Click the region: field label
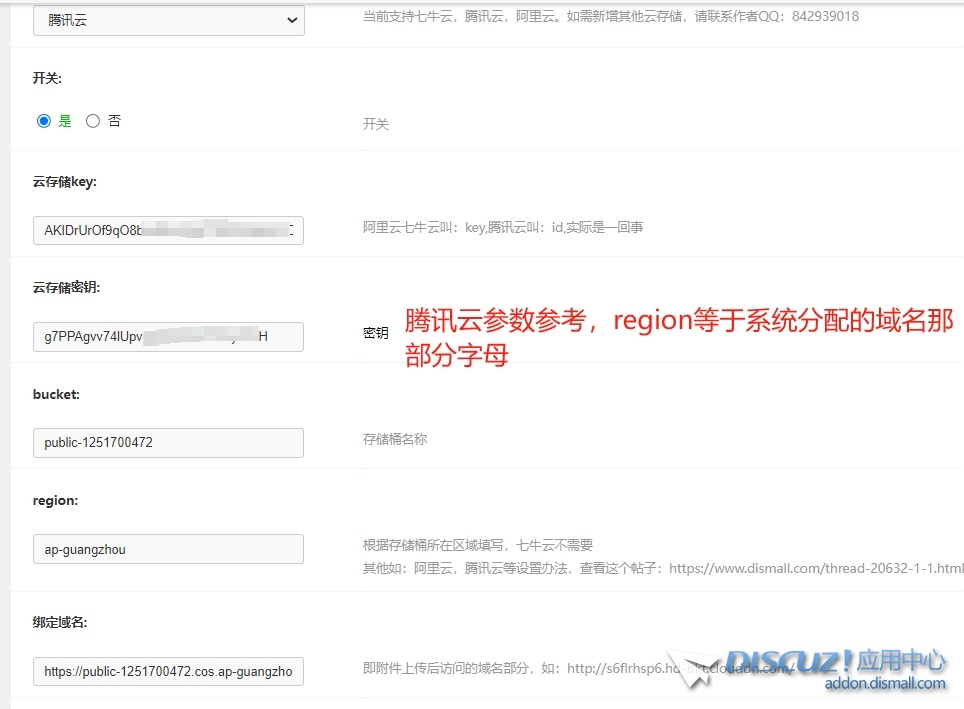The height and width of the screenshot is (709, 964). click(55, 500)
